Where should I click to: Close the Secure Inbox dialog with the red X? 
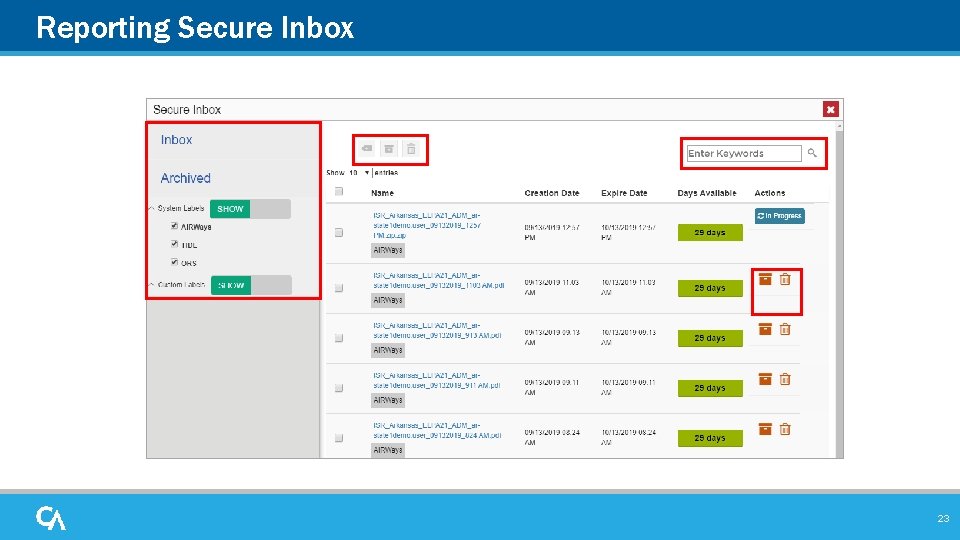pos(830,109)
